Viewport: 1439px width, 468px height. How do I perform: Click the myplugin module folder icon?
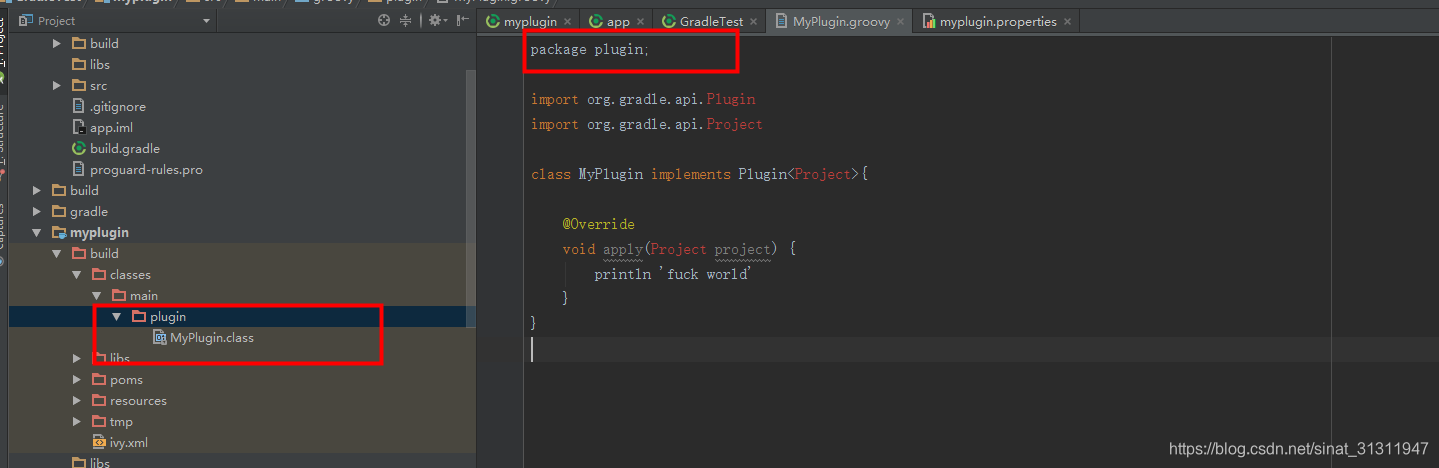[x=60, y=232]
